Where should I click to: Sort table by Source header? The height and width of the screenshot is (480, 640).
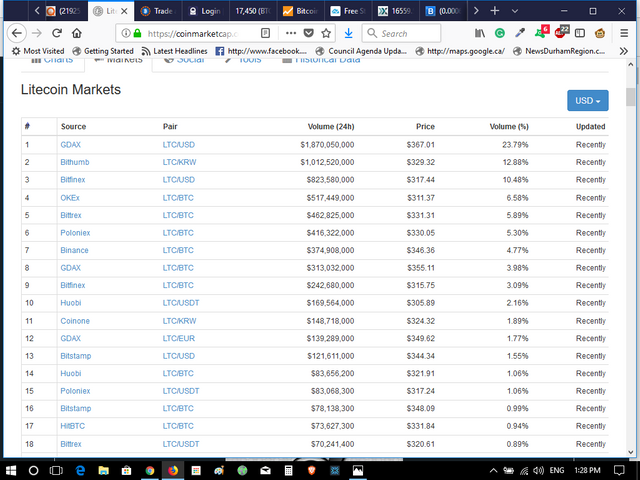click(x=73, y=127)
